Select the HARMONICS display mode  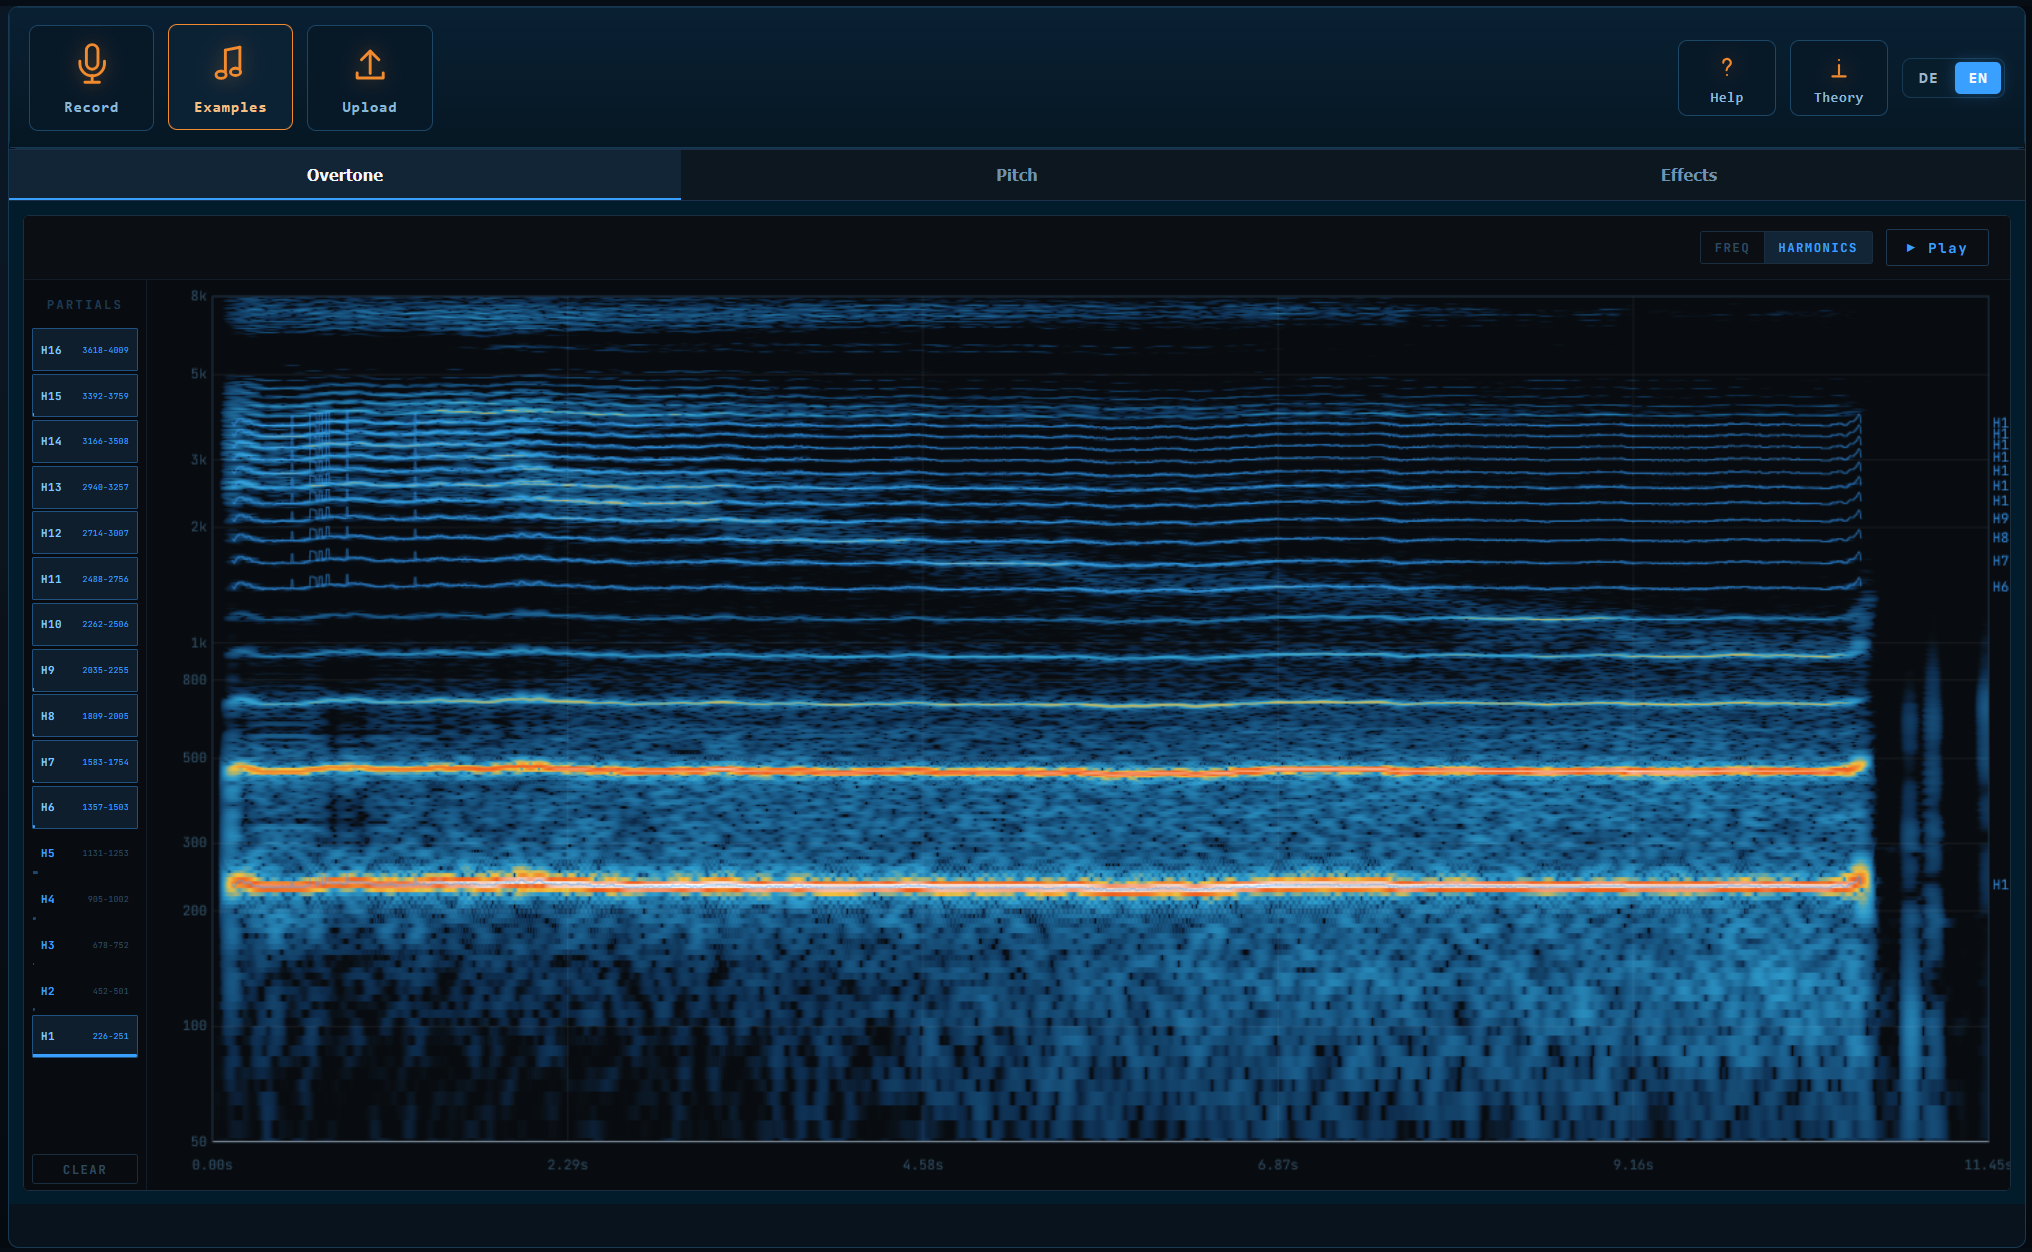[1817, 248]
